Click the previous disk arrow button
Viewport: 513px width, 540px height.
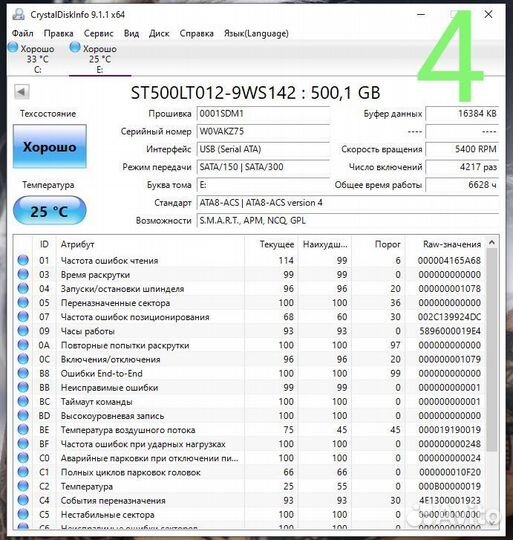pyautogui.click(x=21, y=92)
